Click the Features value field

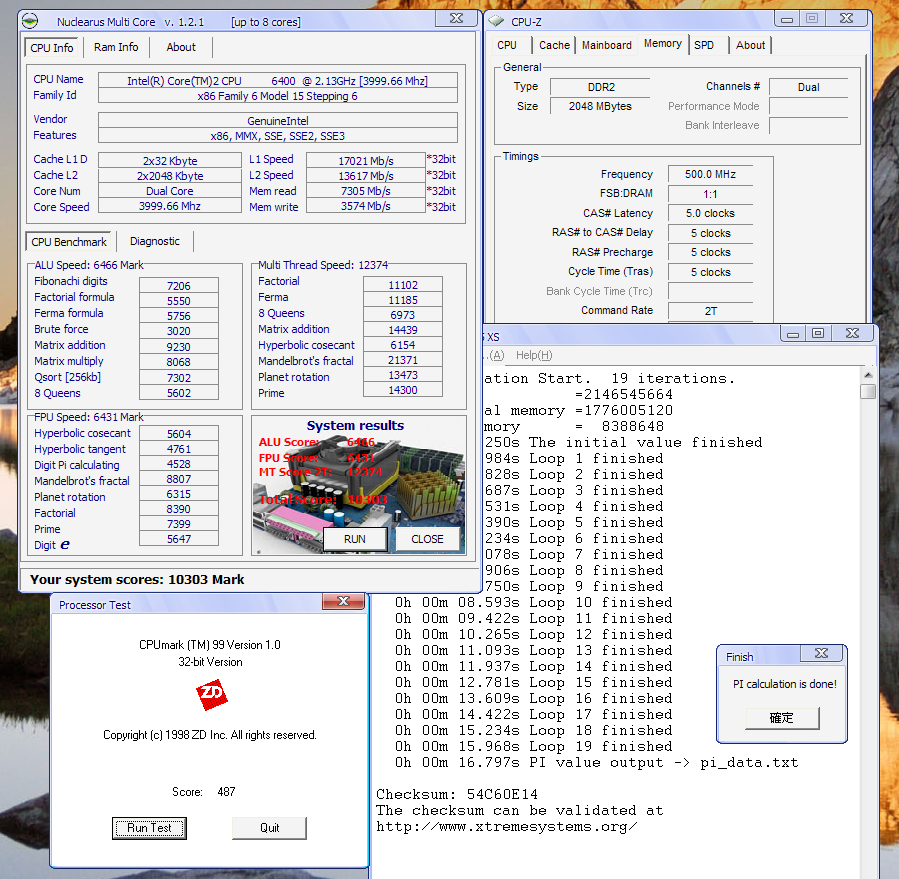(277, 136)
